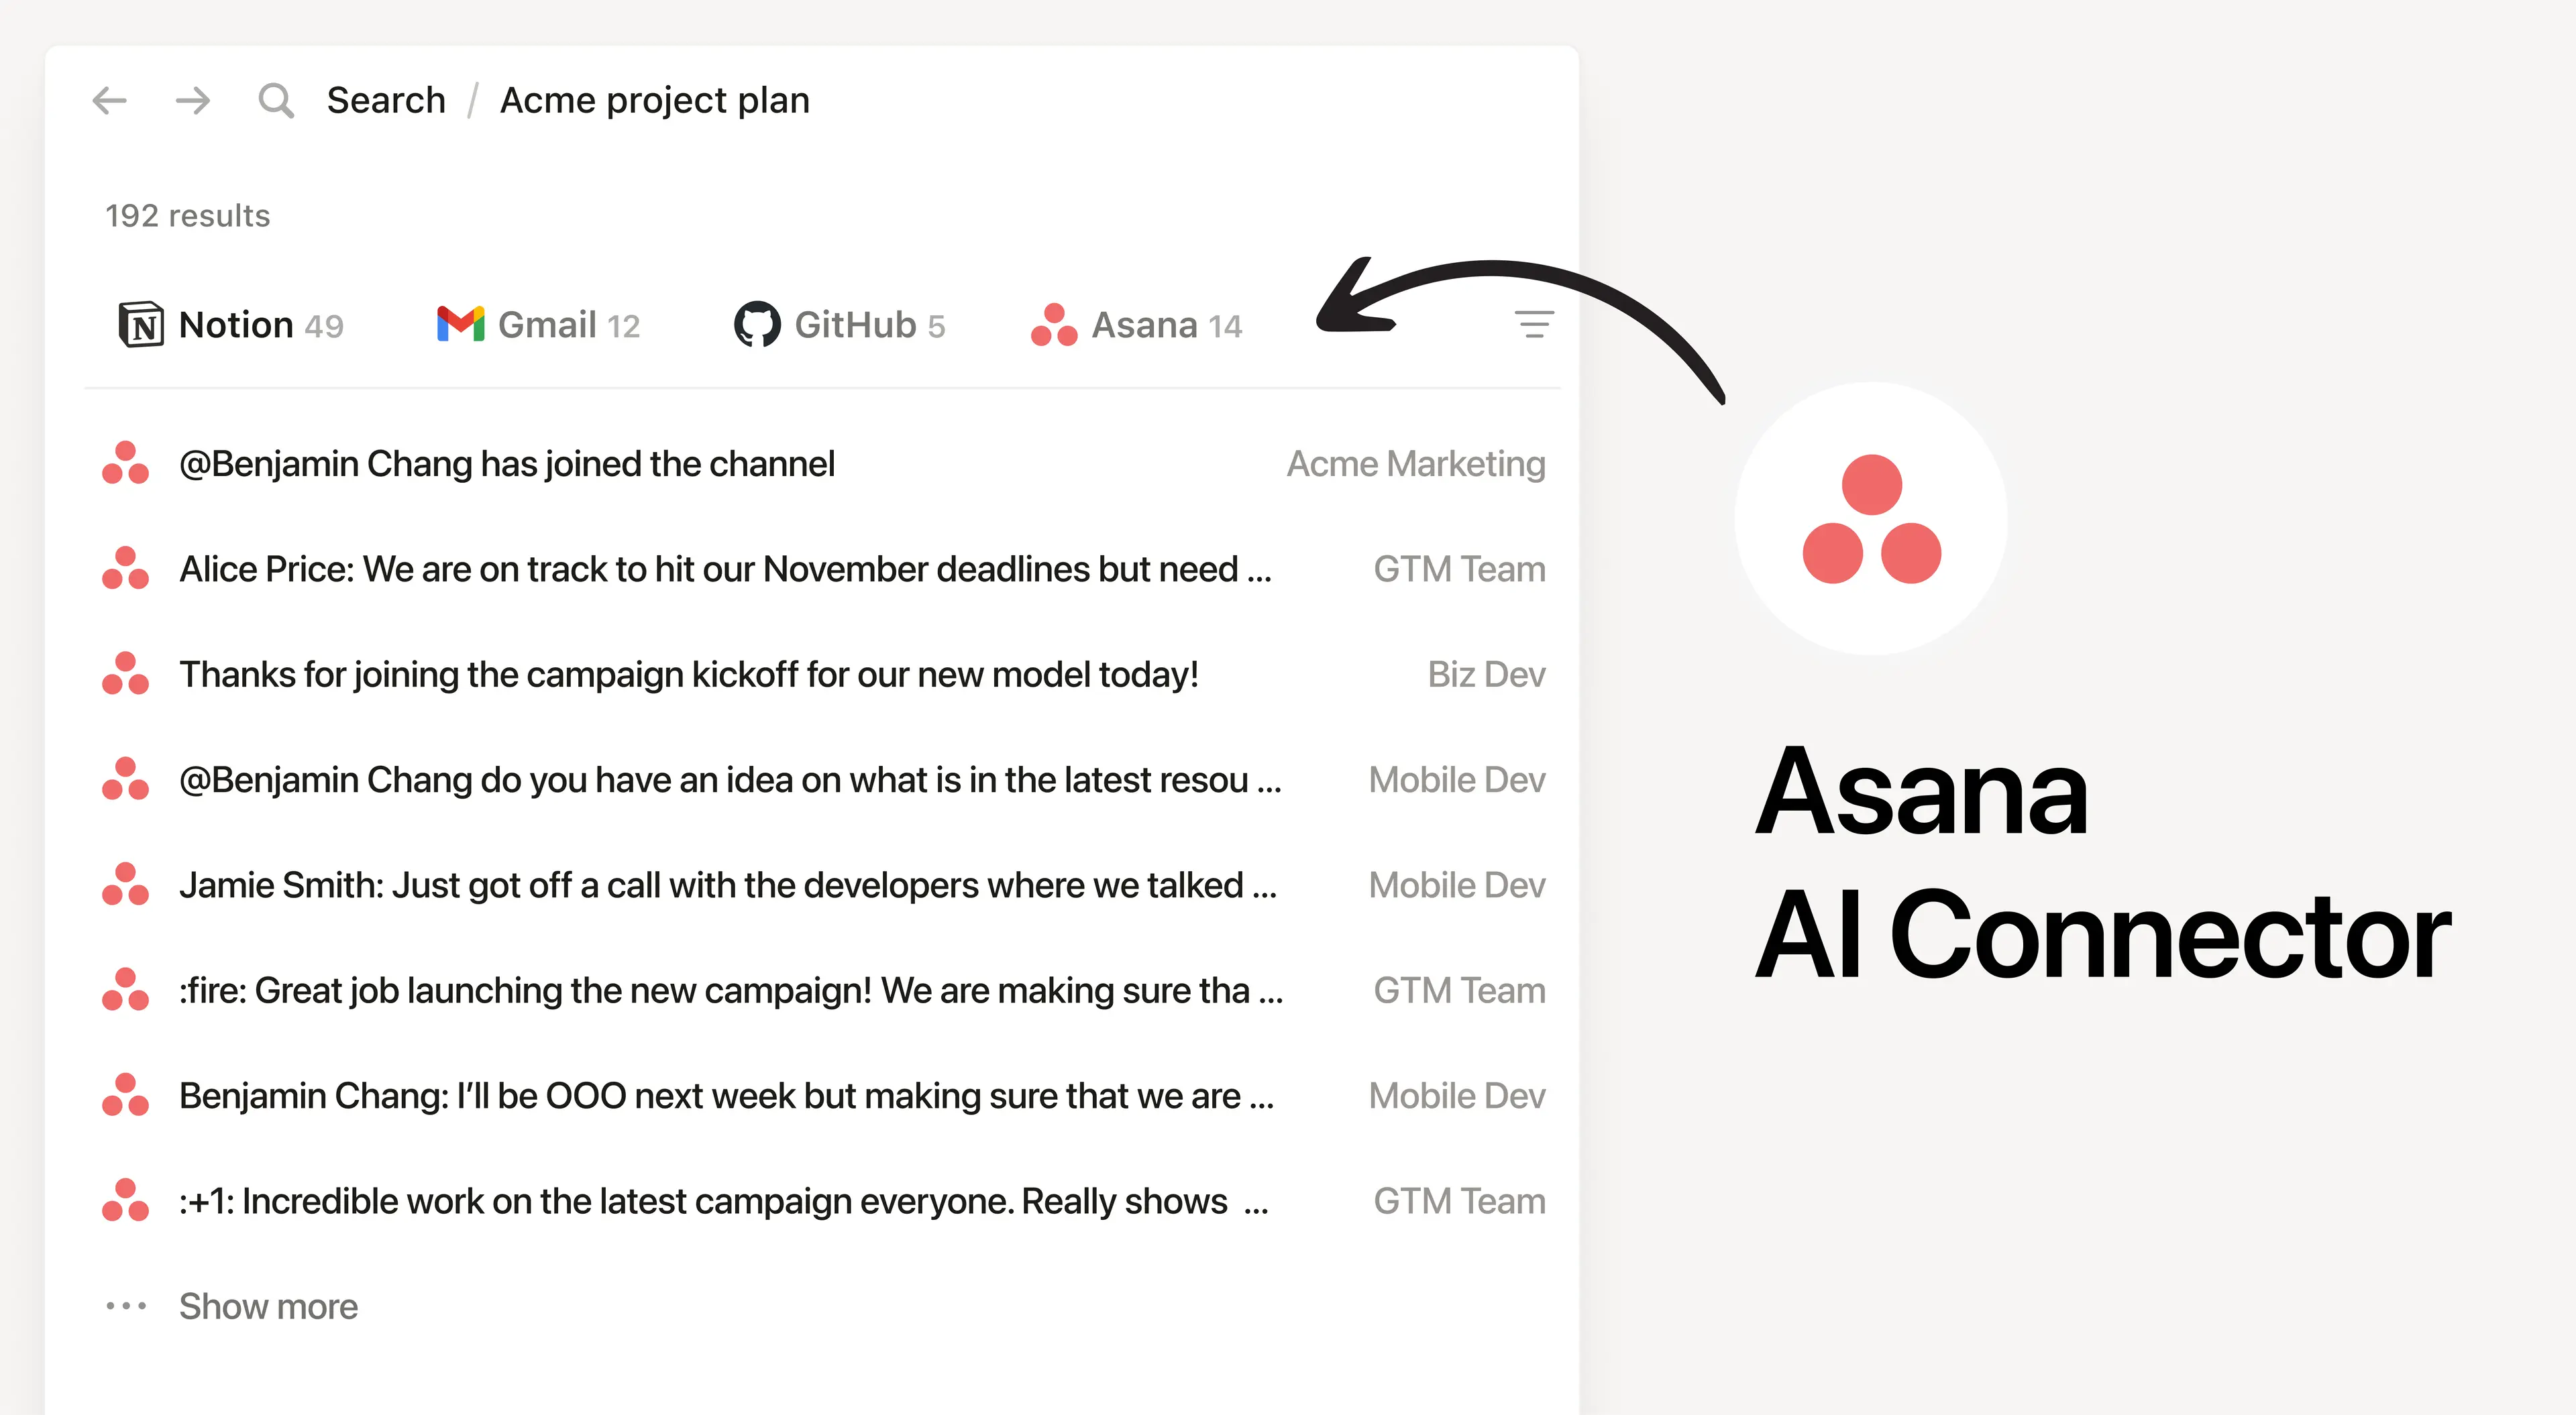Click the Acme project plan breadcrumb

[x=655, y=99]
